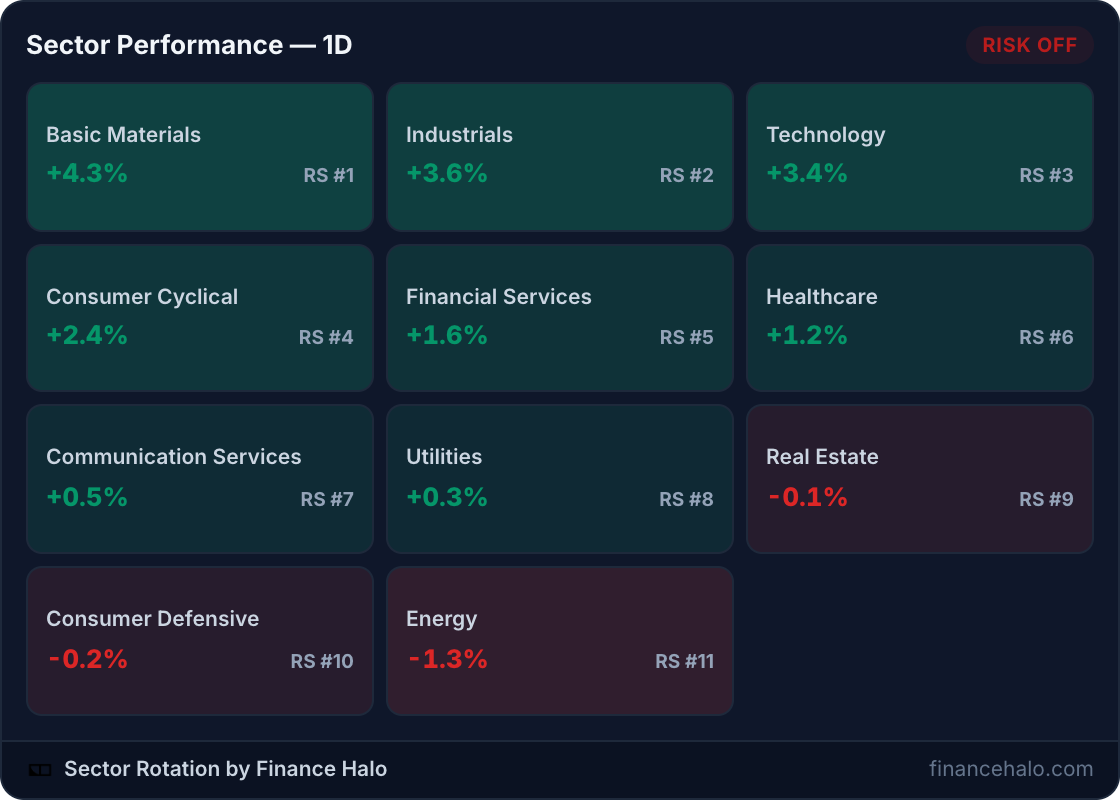
Task: Click the Finance Halo logo icon
Action: point(40,769)
